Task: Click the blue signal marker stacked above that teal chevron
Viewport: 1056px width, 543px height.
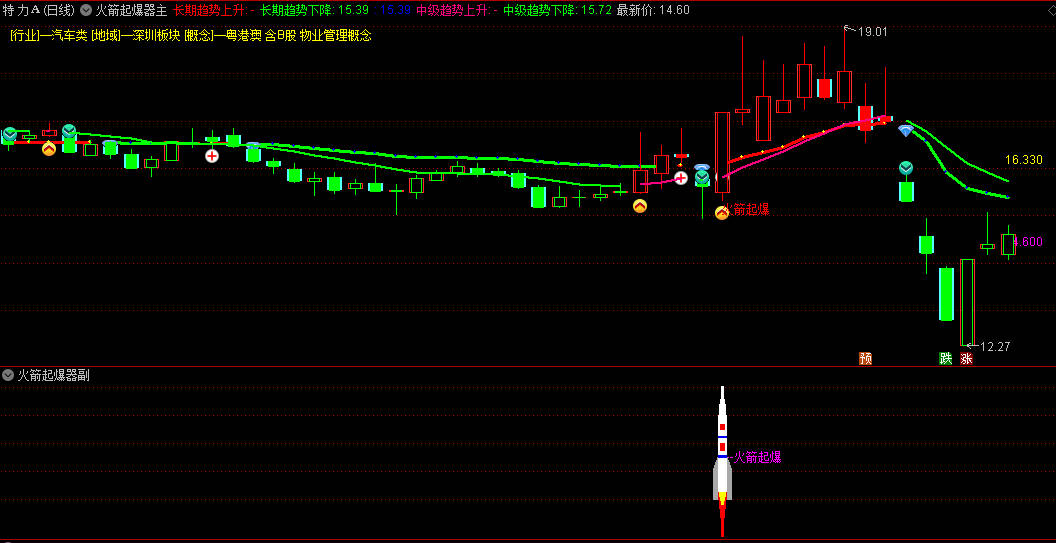Action: click(702, 166)
